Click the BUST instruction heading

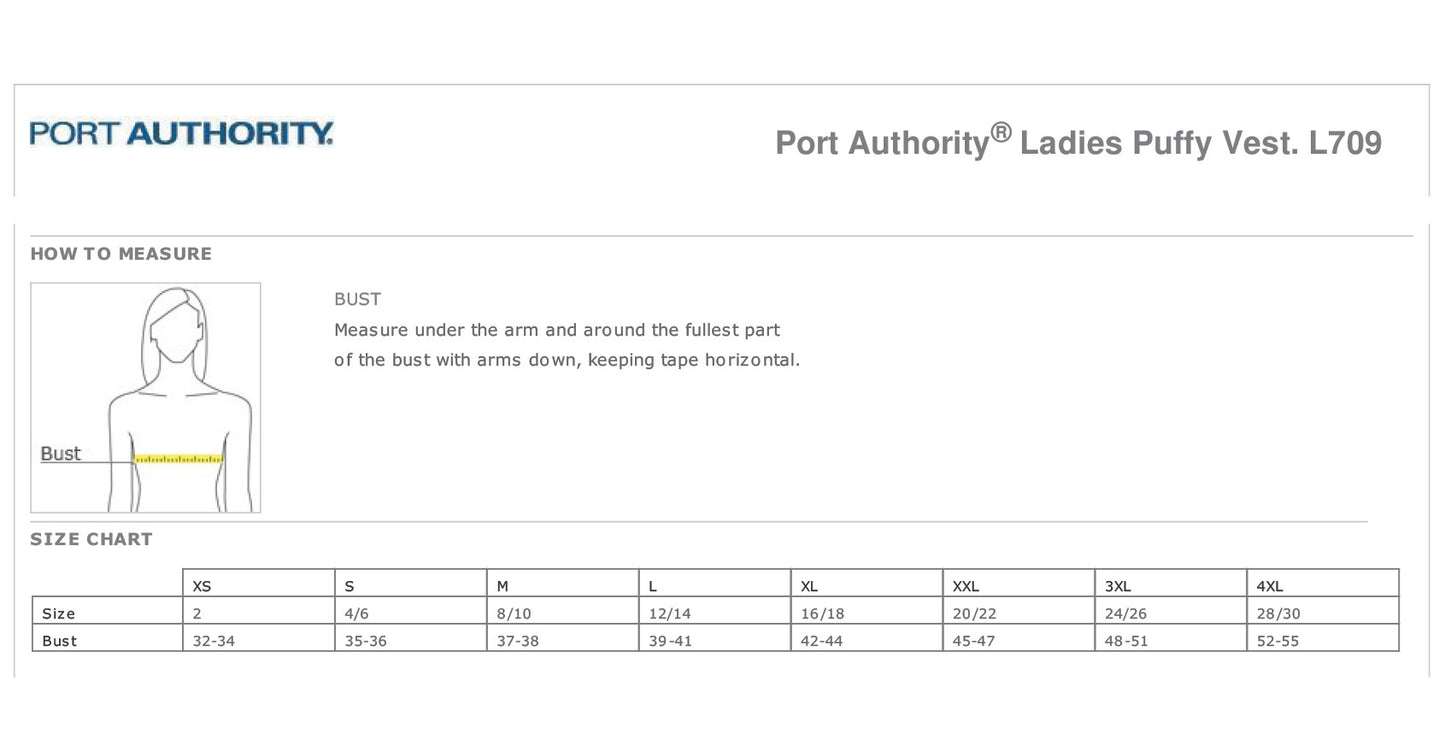[357, 299]
